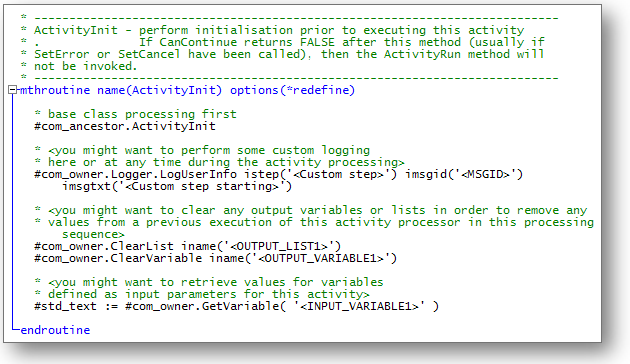The width and height of the screenshot is (630, 364).
Task: Click the options(*redefine) clause
Action: (292, 90)
